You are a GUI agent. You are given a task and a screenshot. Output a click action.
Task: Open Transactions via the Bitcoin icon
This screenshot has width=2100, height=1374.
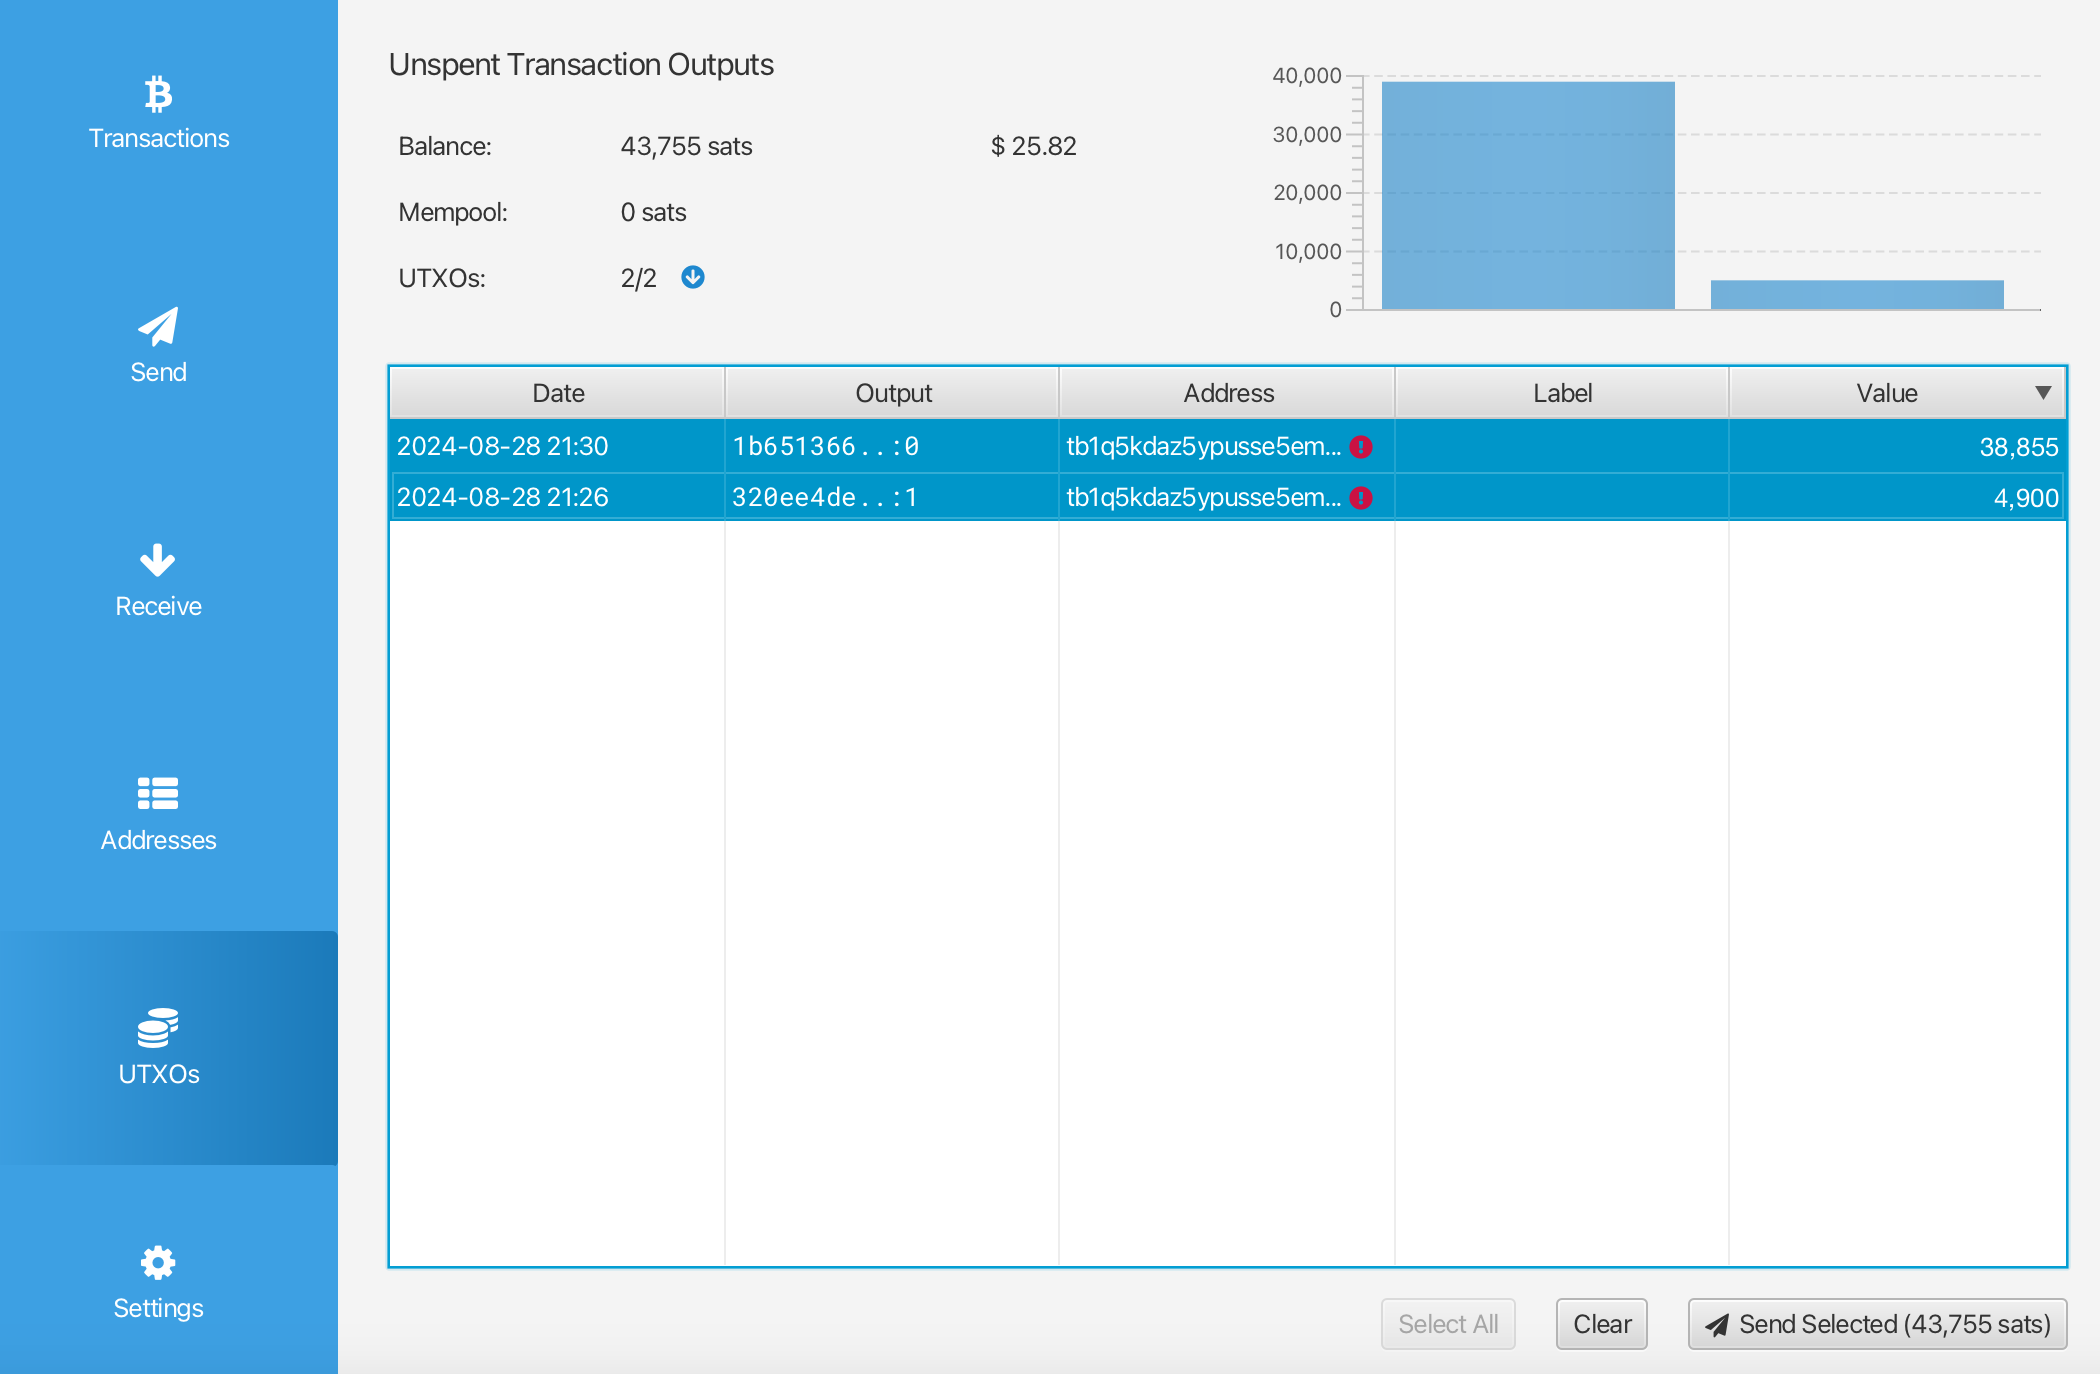point(158,94)
